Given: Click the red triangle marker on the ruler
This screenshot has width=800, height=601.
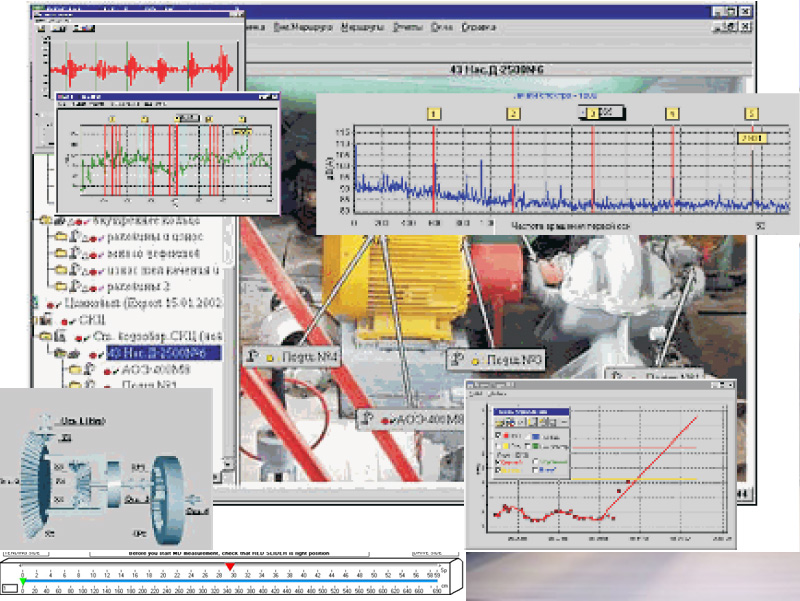Looking at the screenshot, I should 230,567.
